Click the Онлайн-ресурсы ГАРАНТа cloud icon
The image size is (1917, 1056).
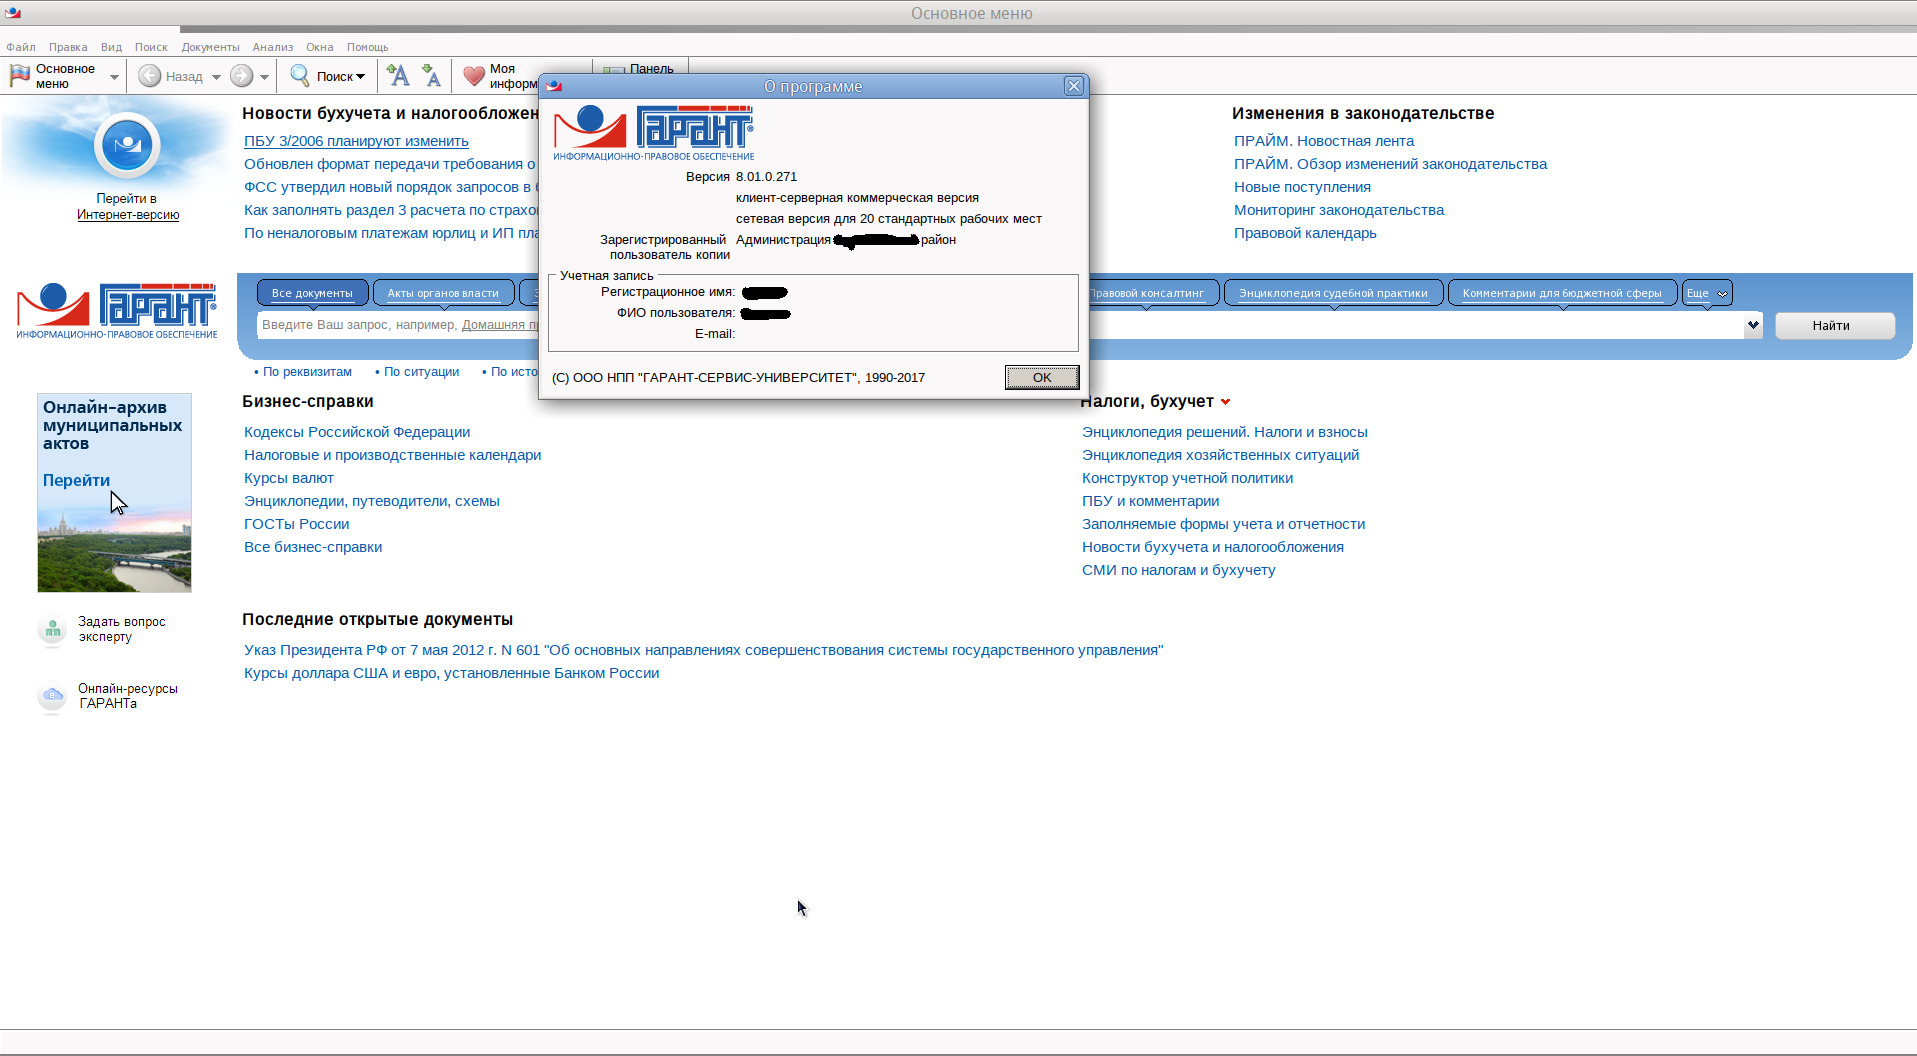coord(52,696)
